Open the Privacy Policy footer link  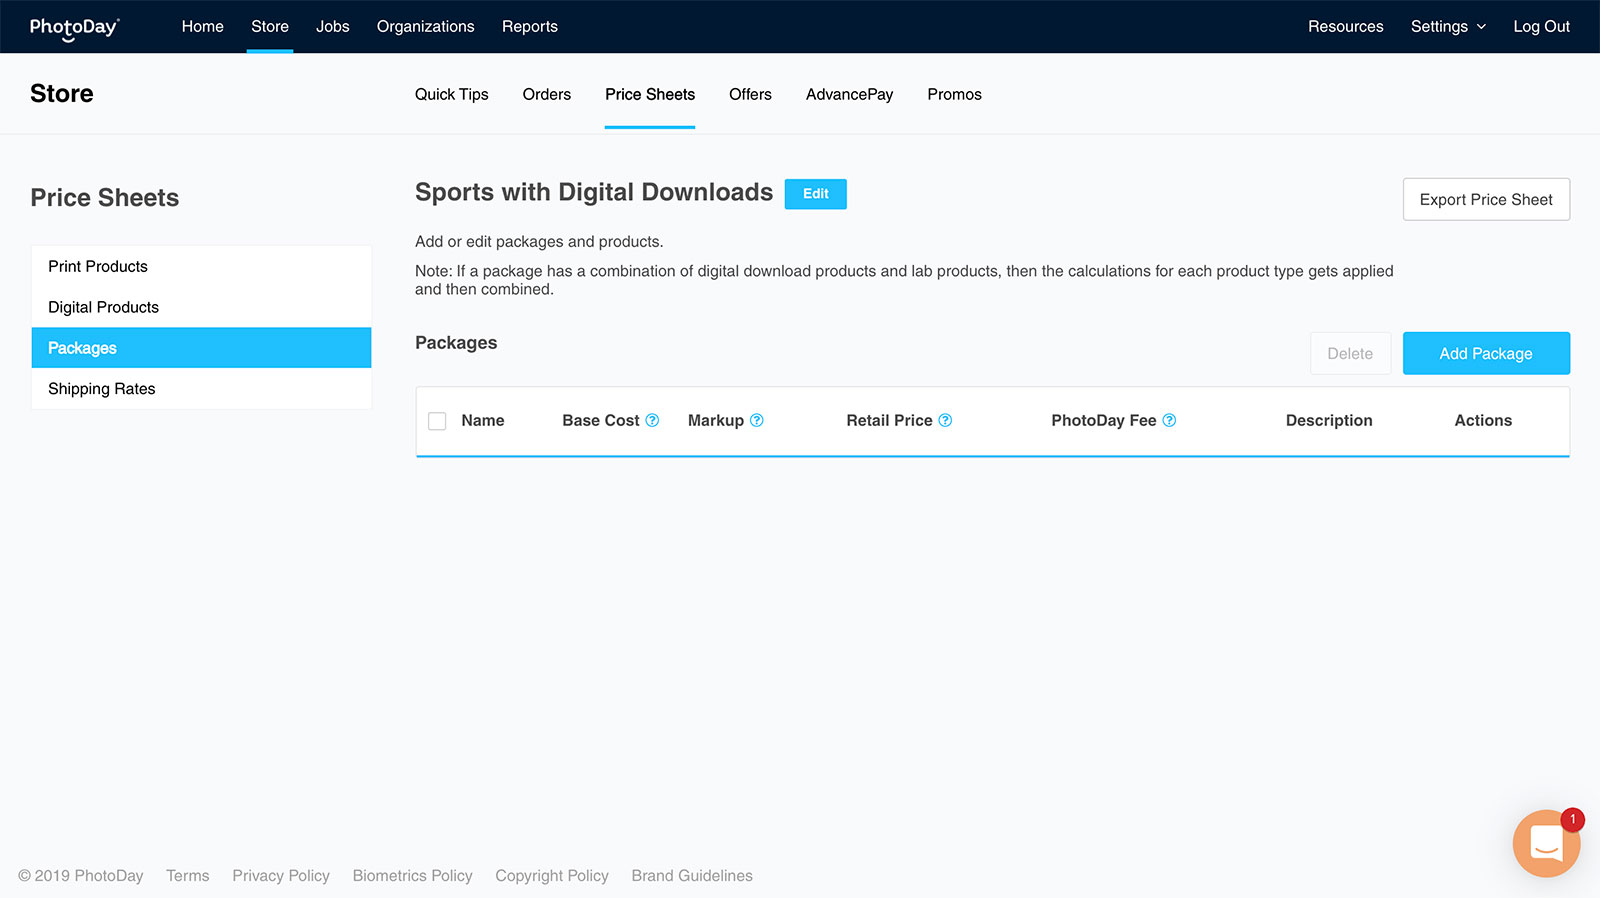click(x=281, y=876)
